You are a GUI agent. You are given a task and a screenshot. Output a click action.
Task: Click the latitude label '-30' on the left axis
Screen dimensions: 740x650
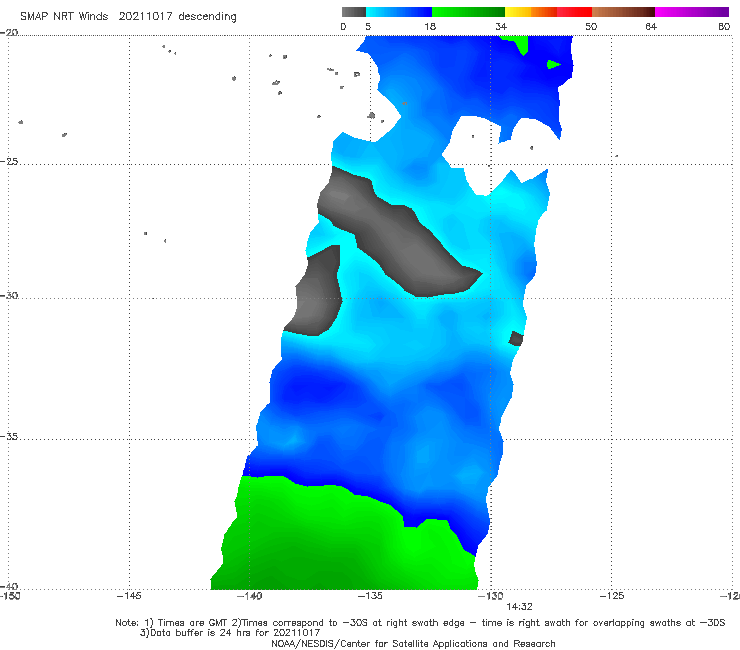(x=9, y=295)
